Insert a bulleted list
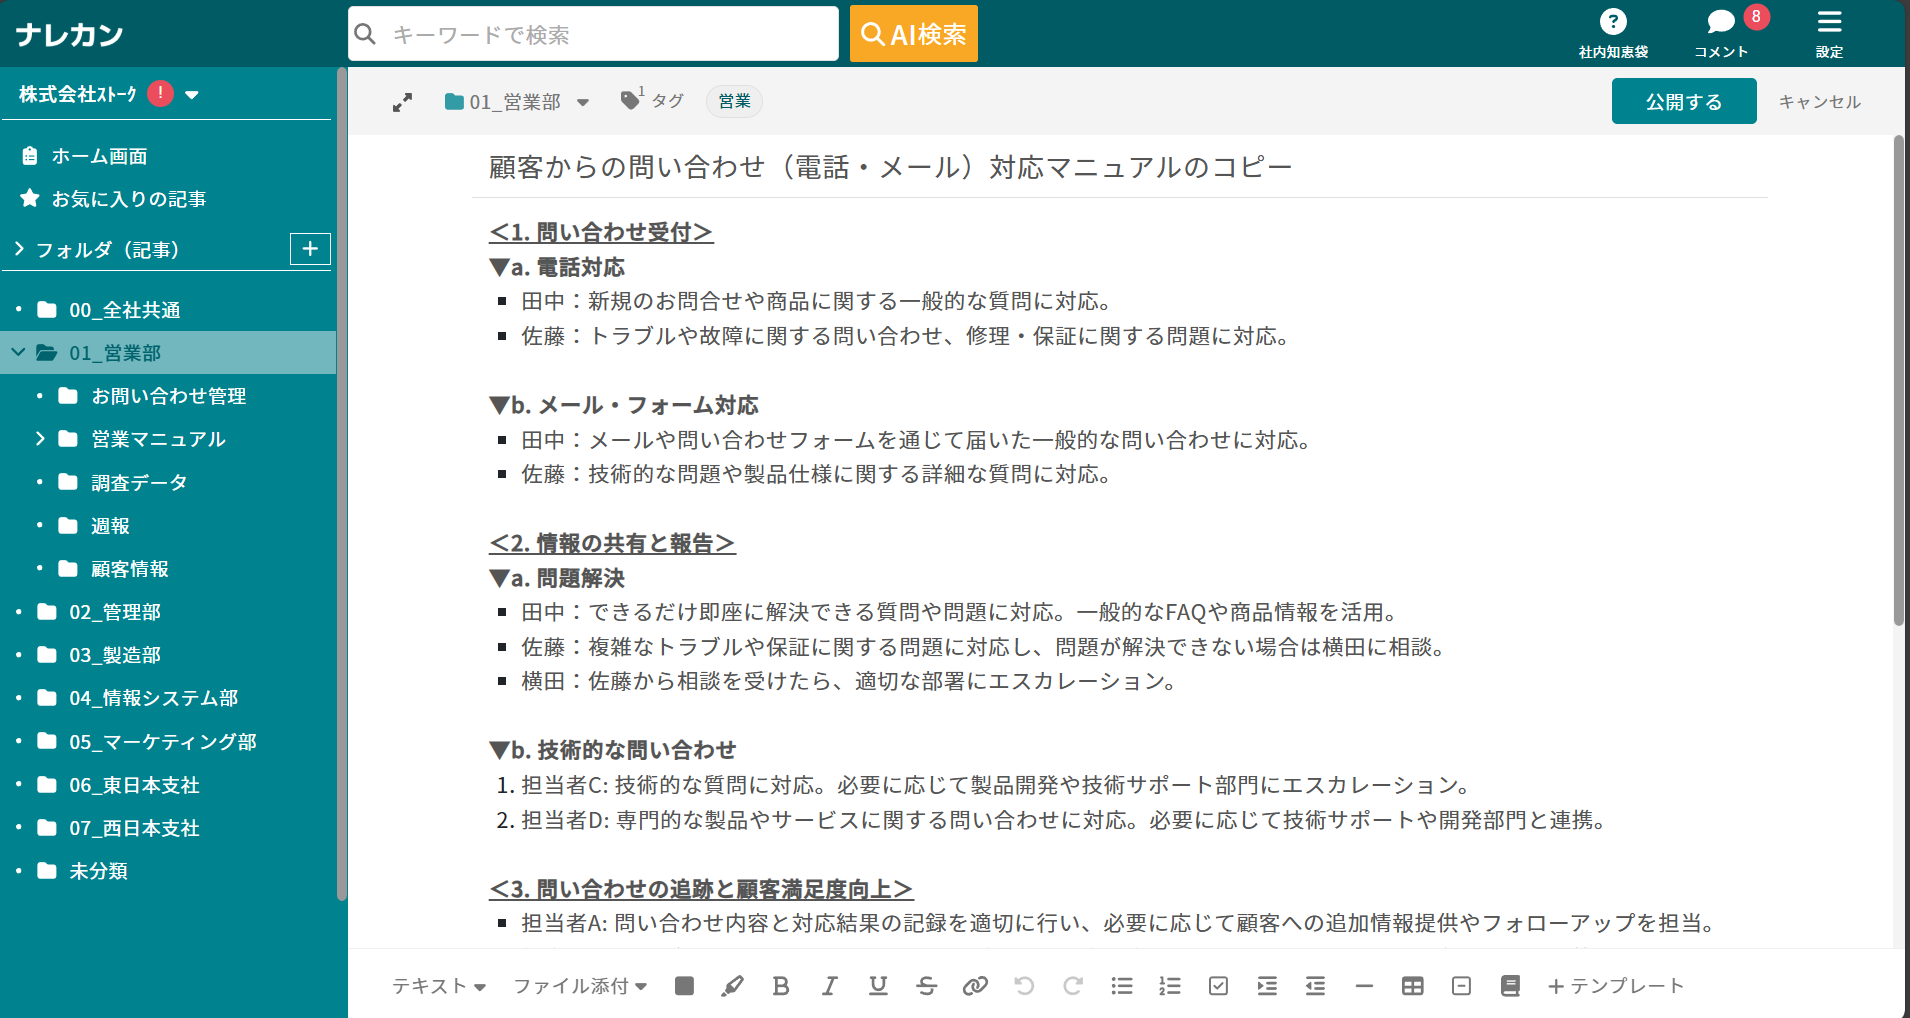 pyautogui.click(x=1121, y=986)
